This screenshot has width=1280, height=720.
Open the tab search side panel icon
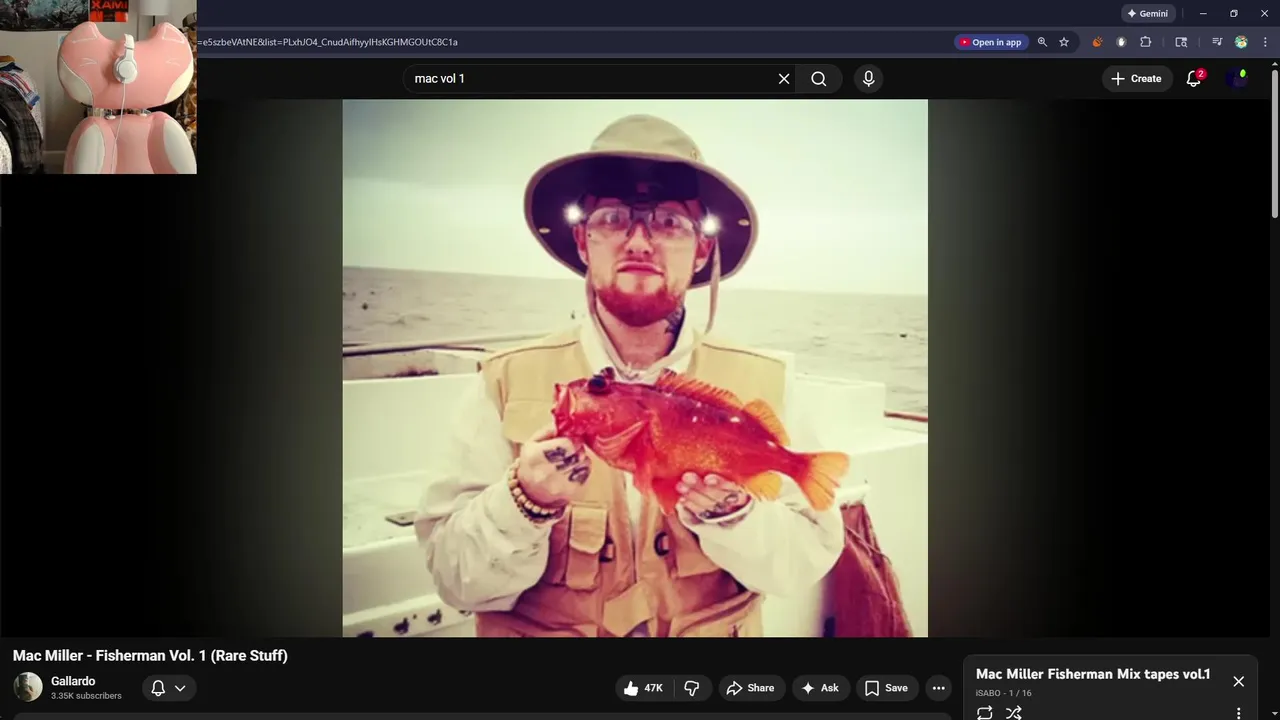coord(1181,42)
